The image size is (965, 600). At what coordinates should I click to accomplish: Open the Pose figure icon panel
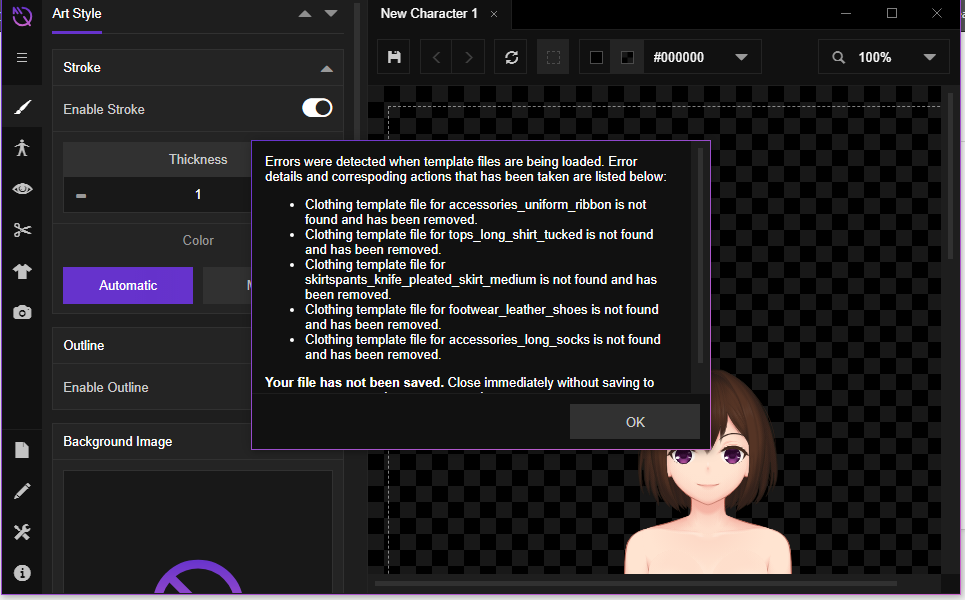point(22,148)
